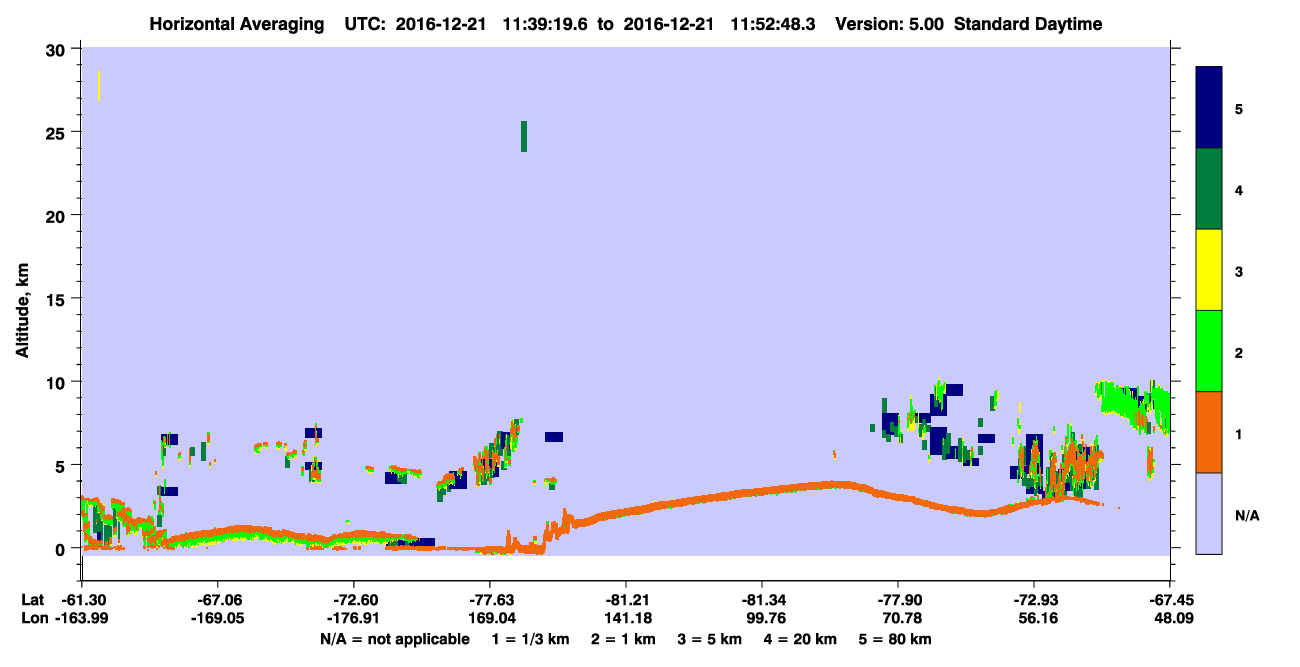Image resolution: width=1300 pixels, height=667 pixels.
Task: Click the latitude value -77.63
Action: pos(490,600)
